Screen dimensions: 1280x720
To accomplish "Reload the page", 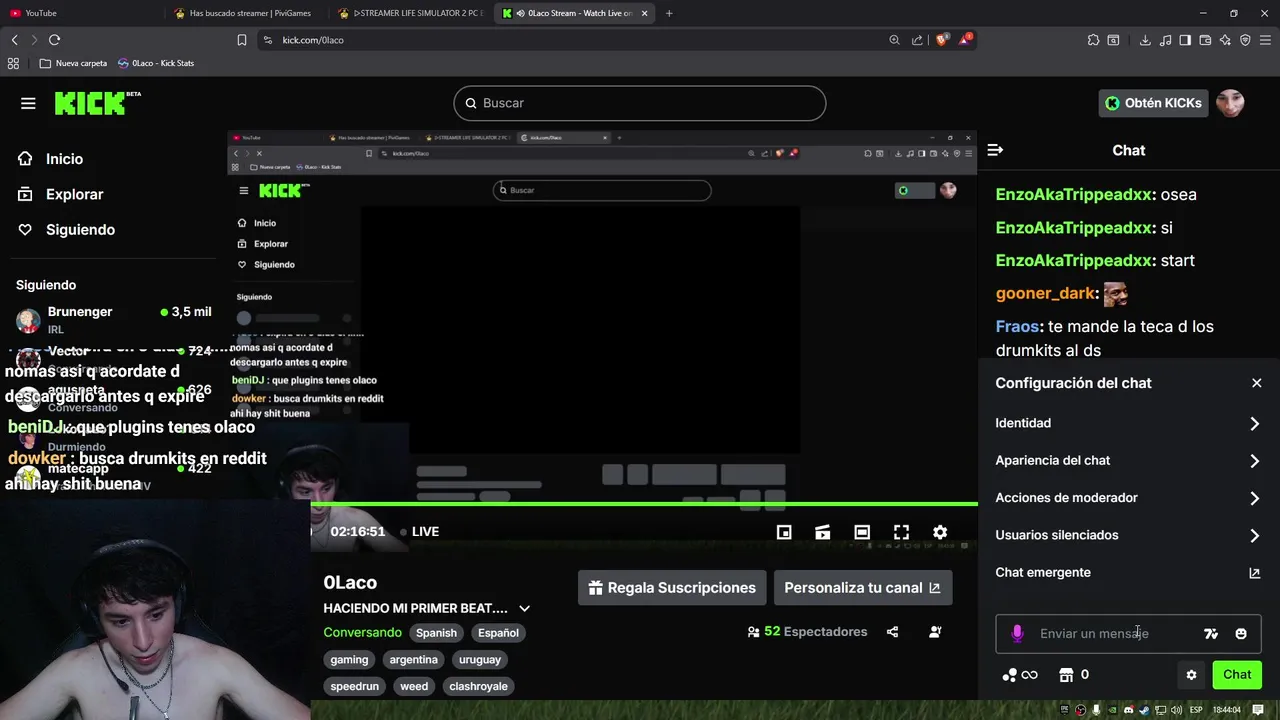I will tap(54, 40).
